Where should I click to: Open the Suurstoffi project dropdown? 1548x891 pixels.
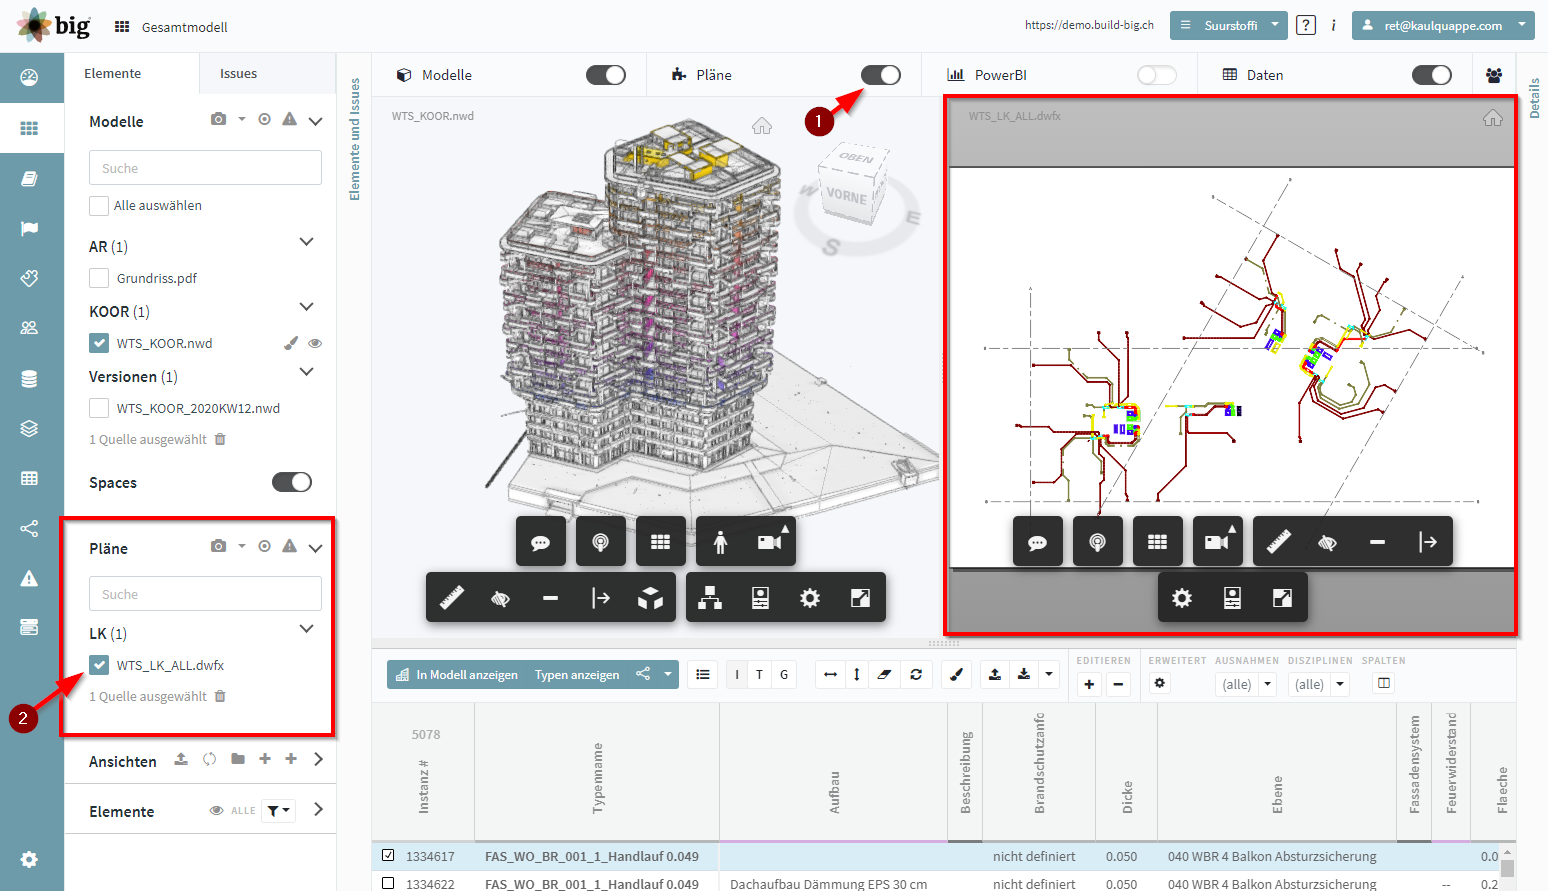[1229, 26]
